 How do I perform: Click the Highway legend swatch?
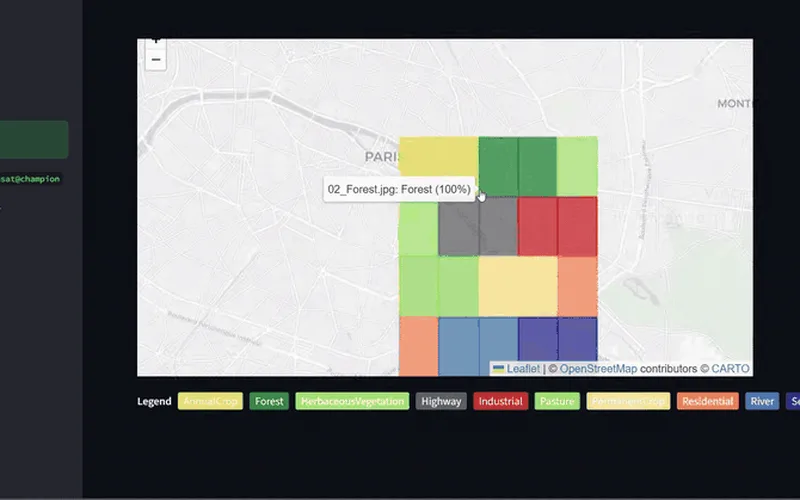click(441, 401)
